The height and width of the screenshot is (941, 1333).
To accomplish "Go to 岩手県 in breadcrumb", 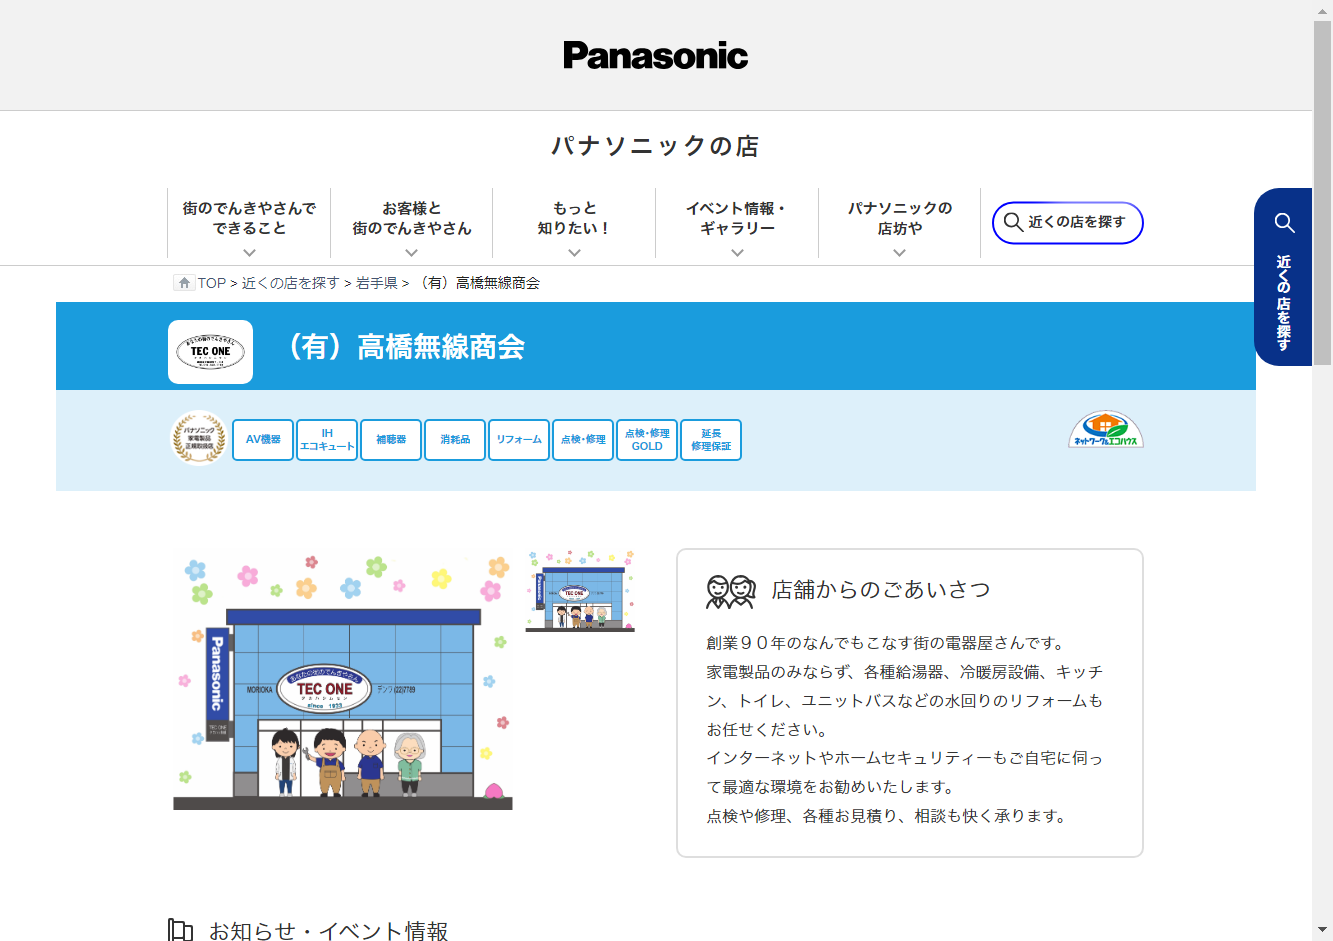I will coord(377,283).
